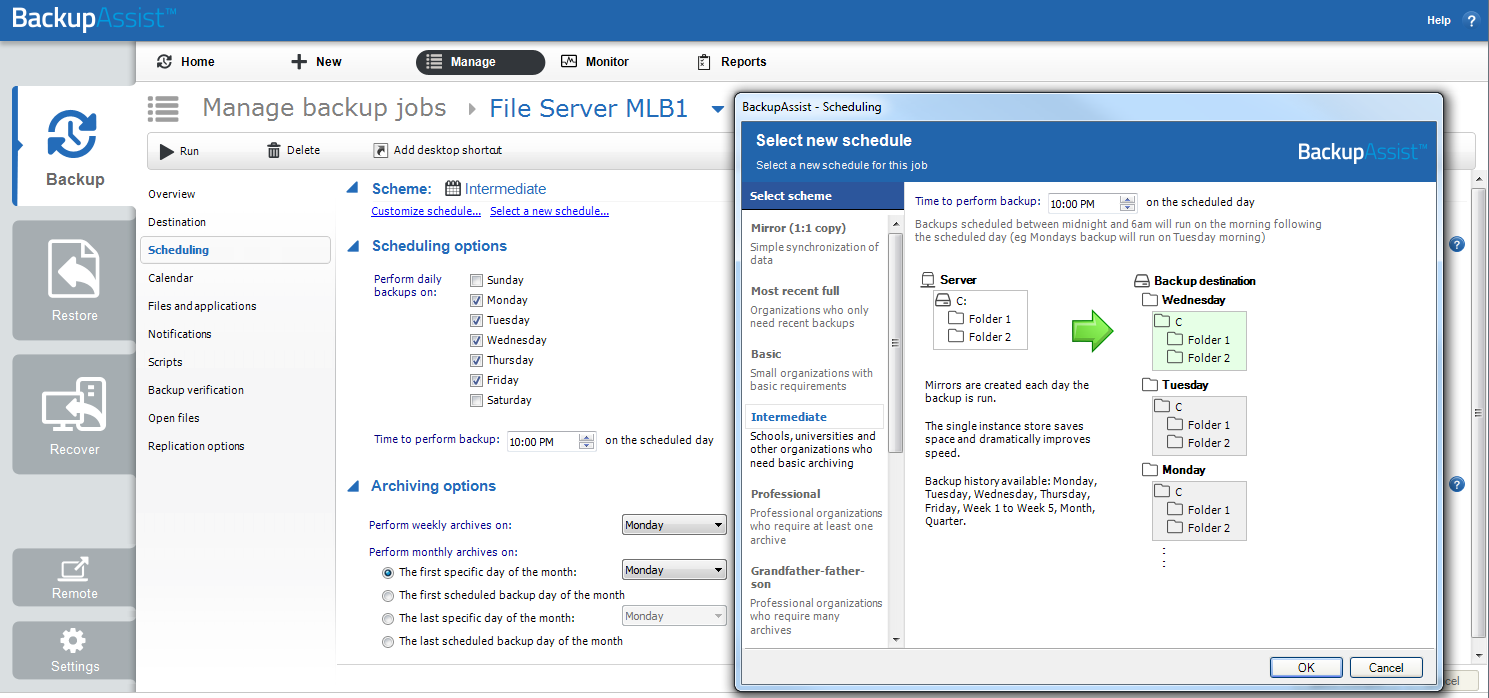
Task: Click the job list icon beside Manage backup jobs
Action: pyautogui.click(x=163, y=108)
